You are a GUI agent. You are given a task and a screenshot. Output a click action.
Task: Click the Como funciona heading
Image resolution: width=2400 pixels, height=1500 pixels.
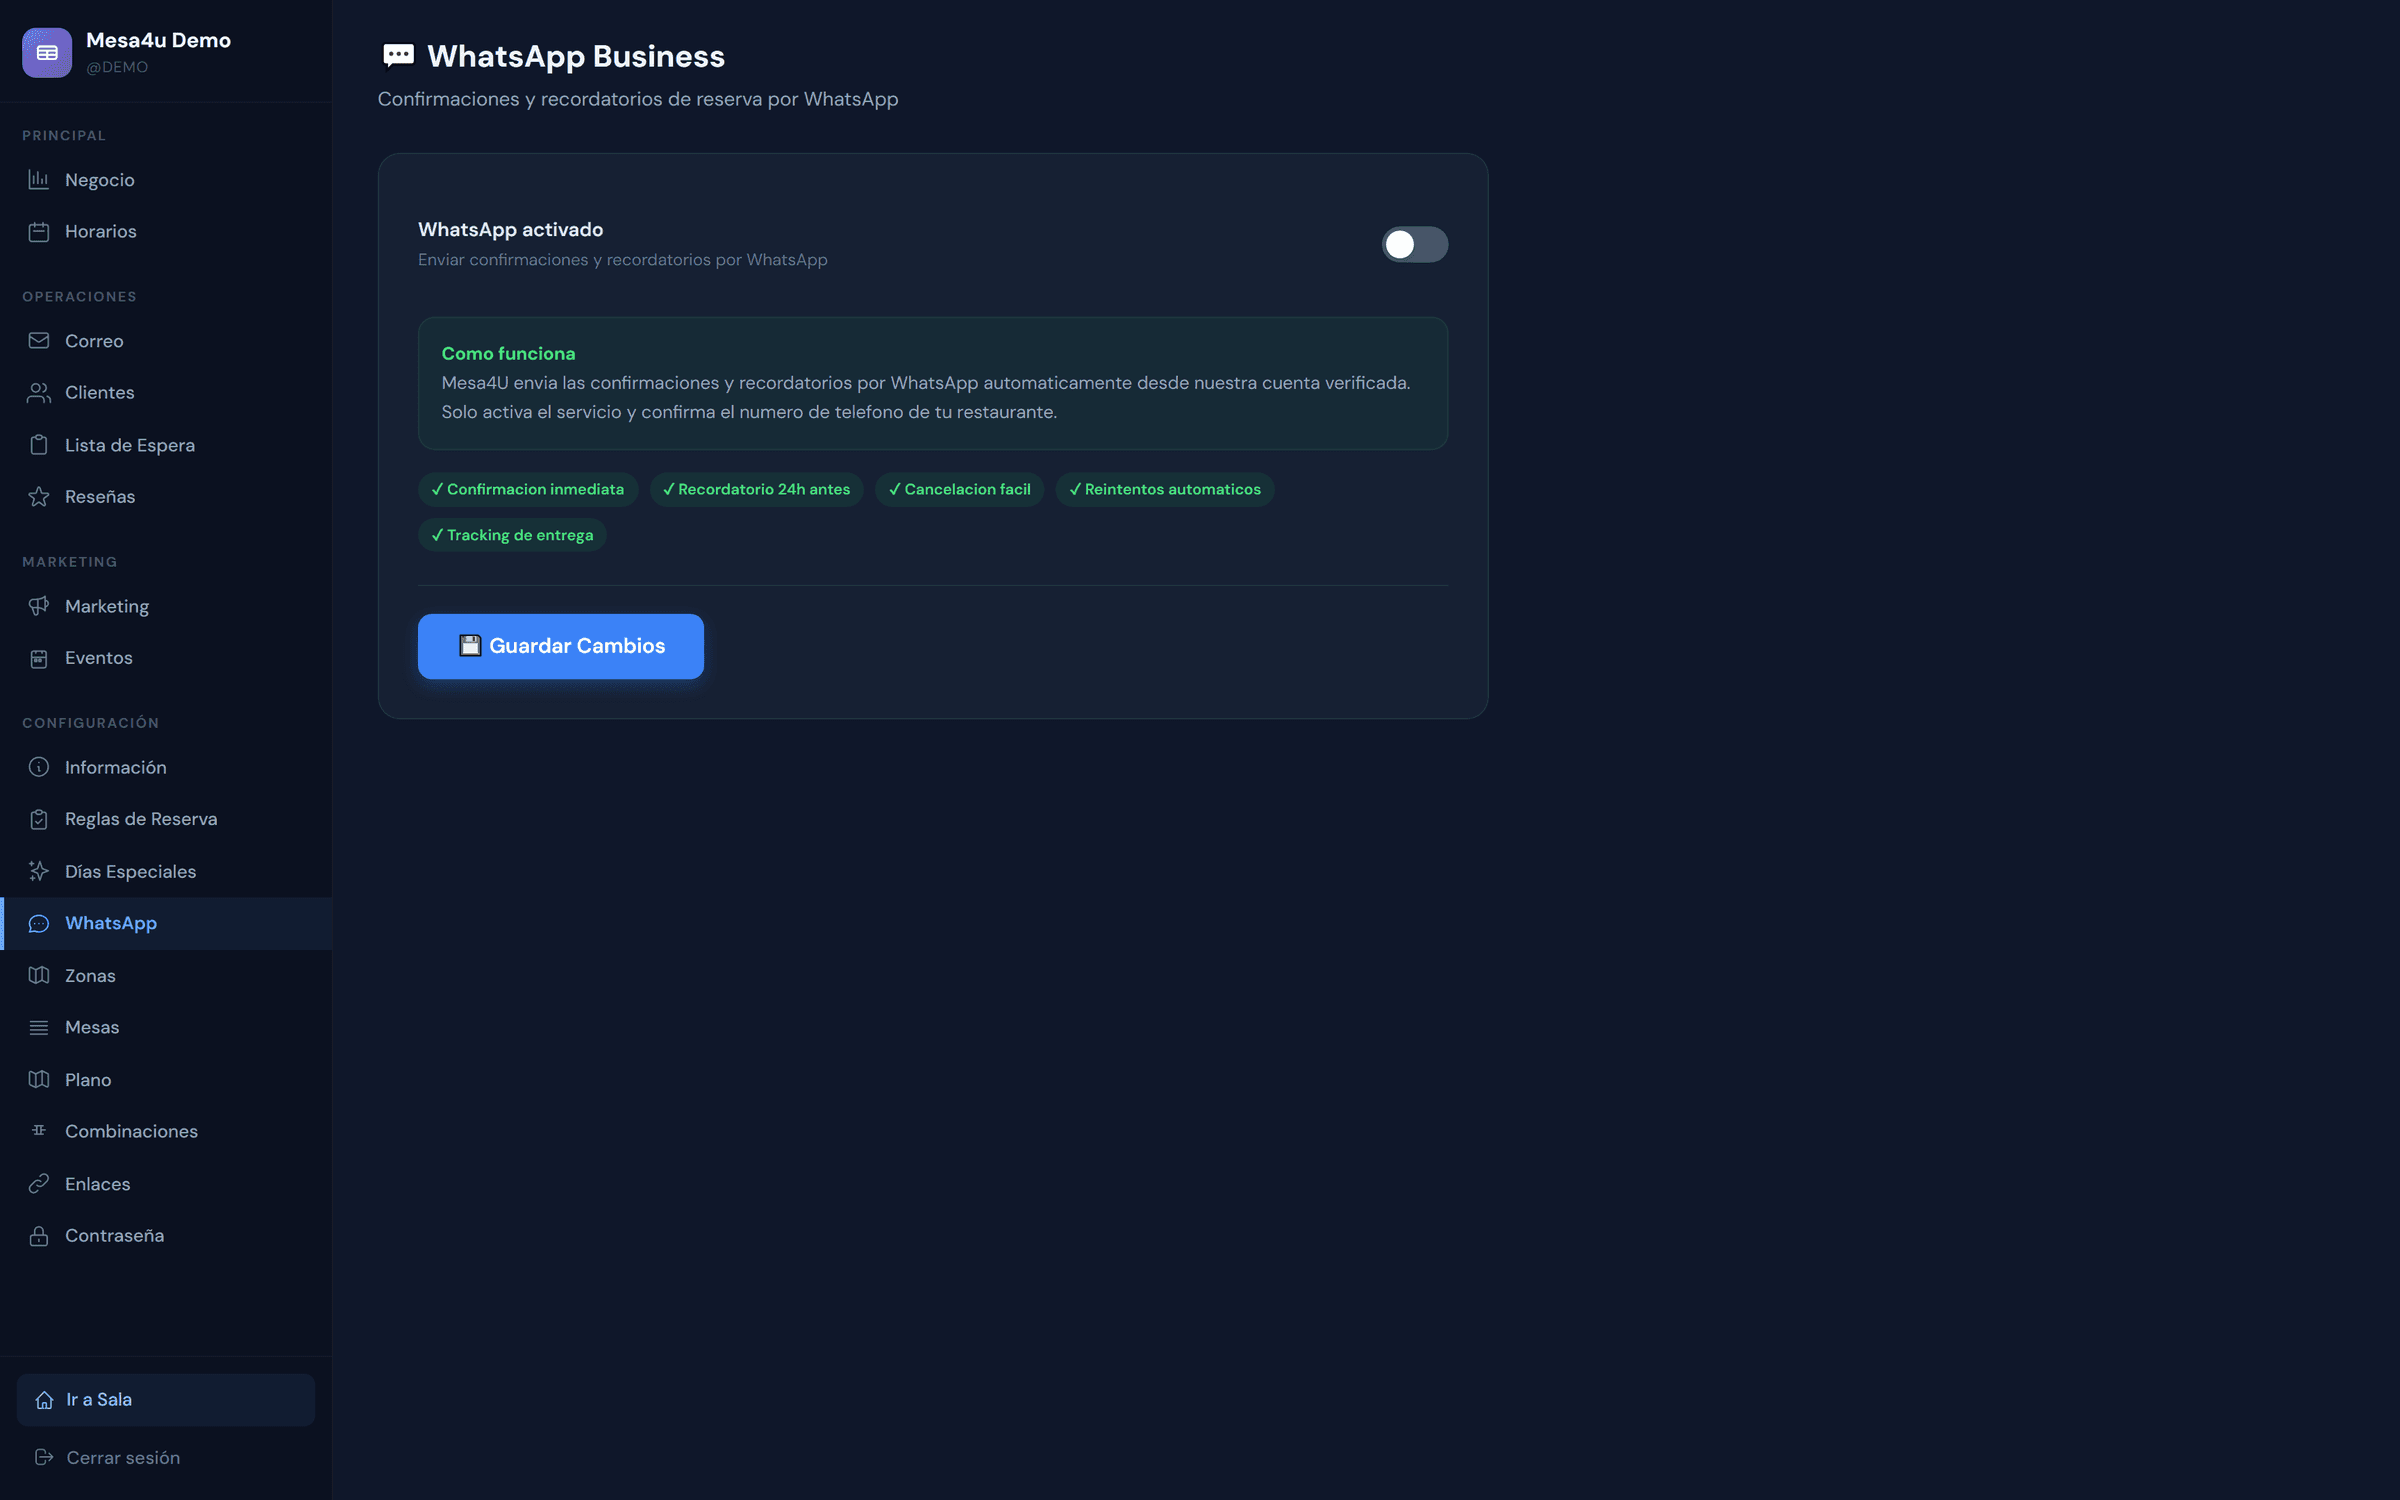pos(508,353)
